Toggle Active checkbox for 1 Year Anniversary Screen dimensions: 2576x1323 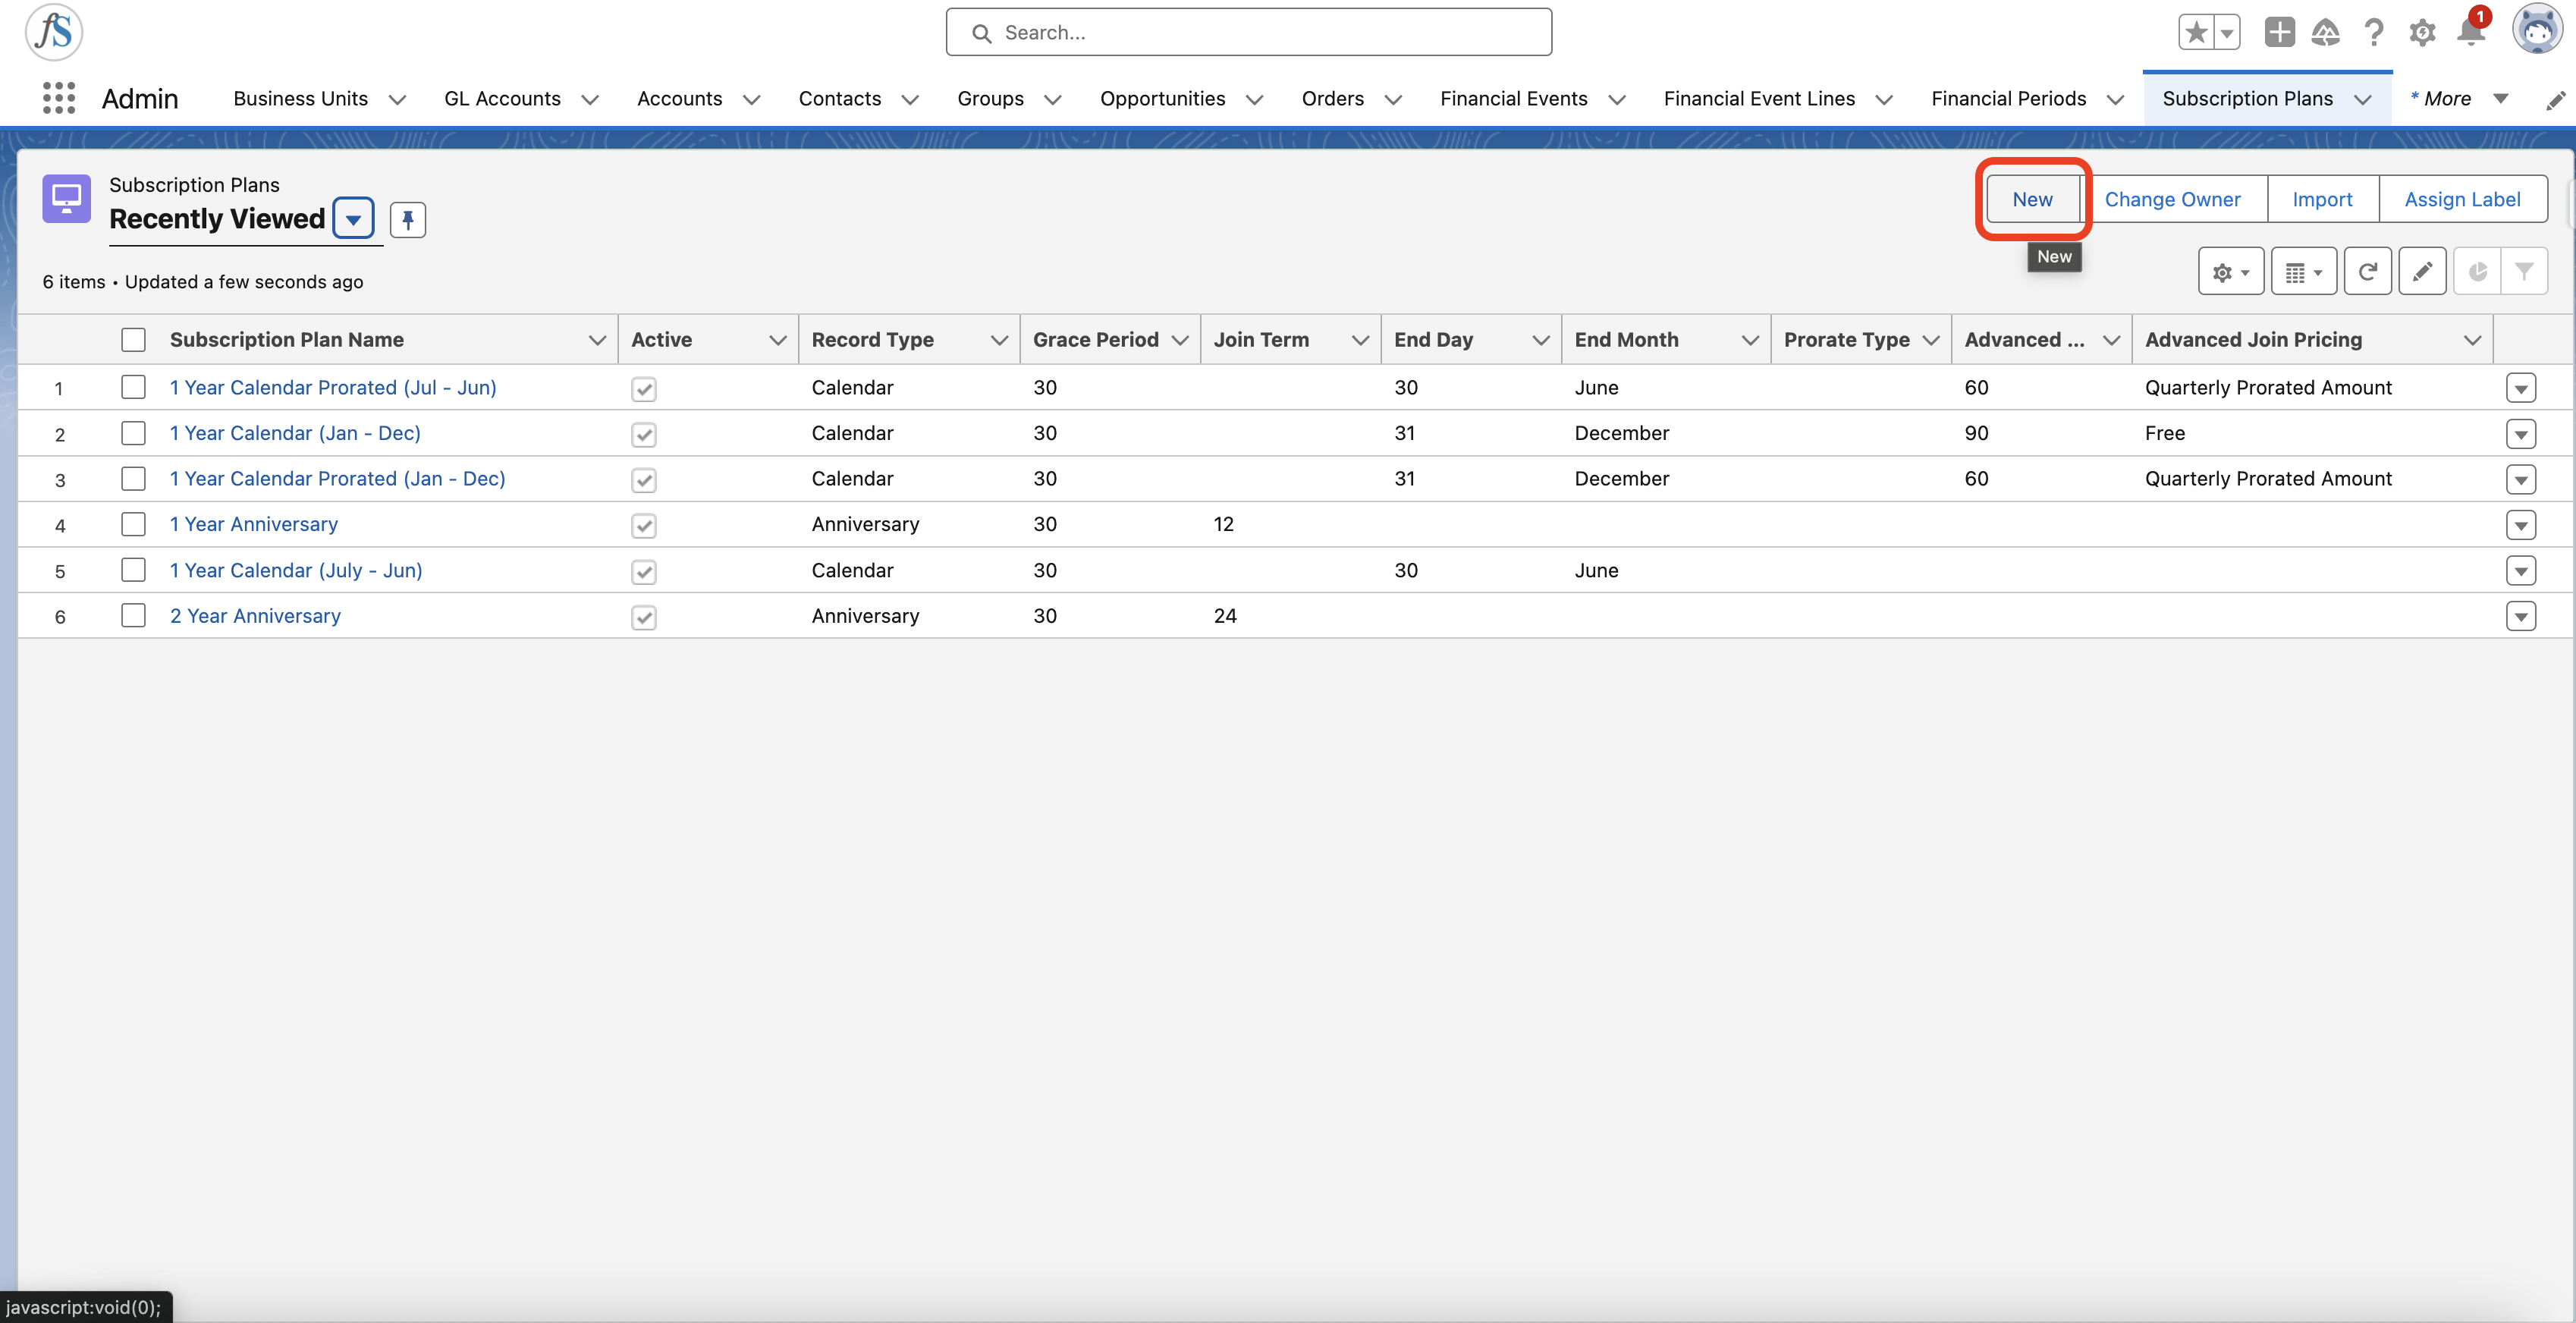pyautogui.click(x=644, y=526)
